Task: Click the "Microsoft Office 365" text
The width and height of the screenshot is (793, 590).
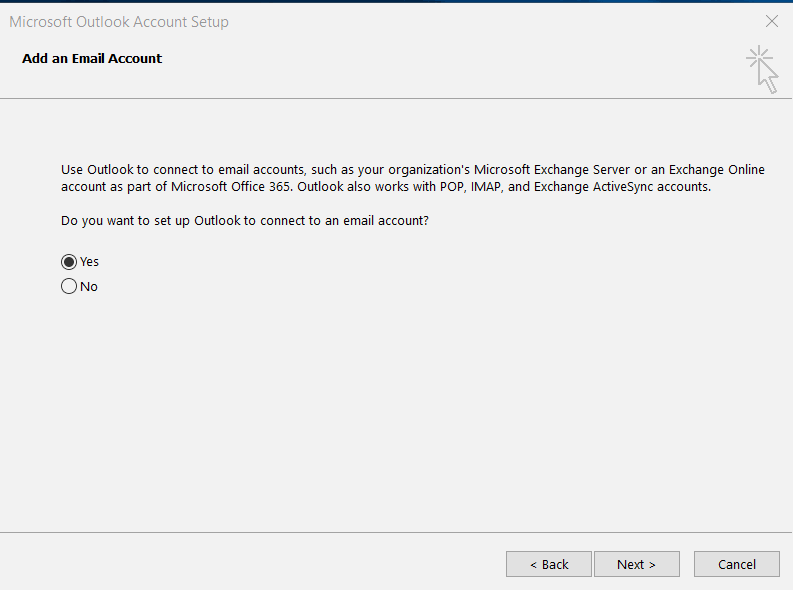Action: coord(231,187)
